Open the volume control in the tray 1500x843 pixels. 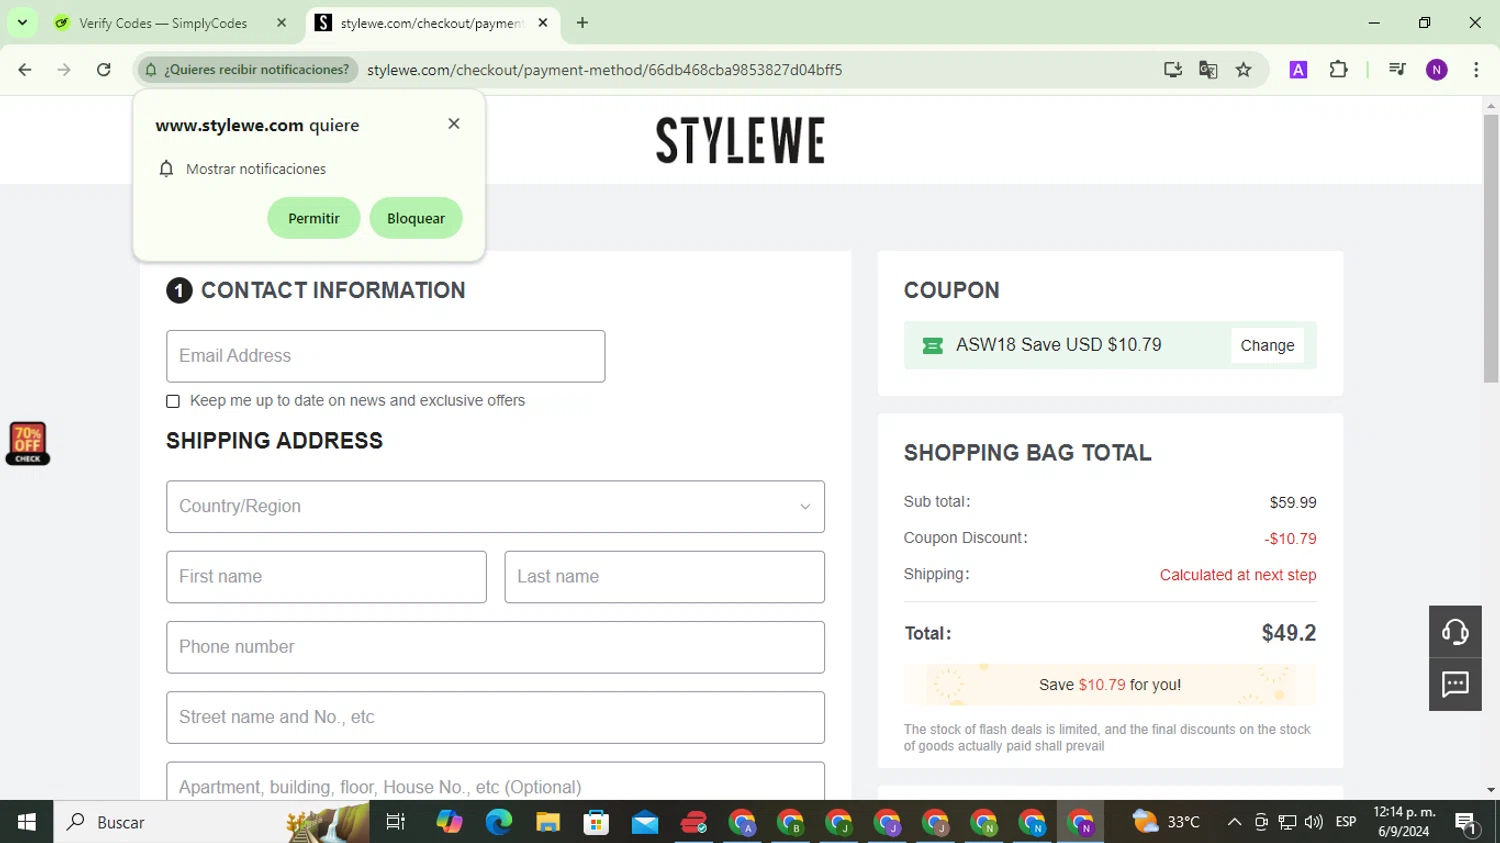click(1314, 822)
